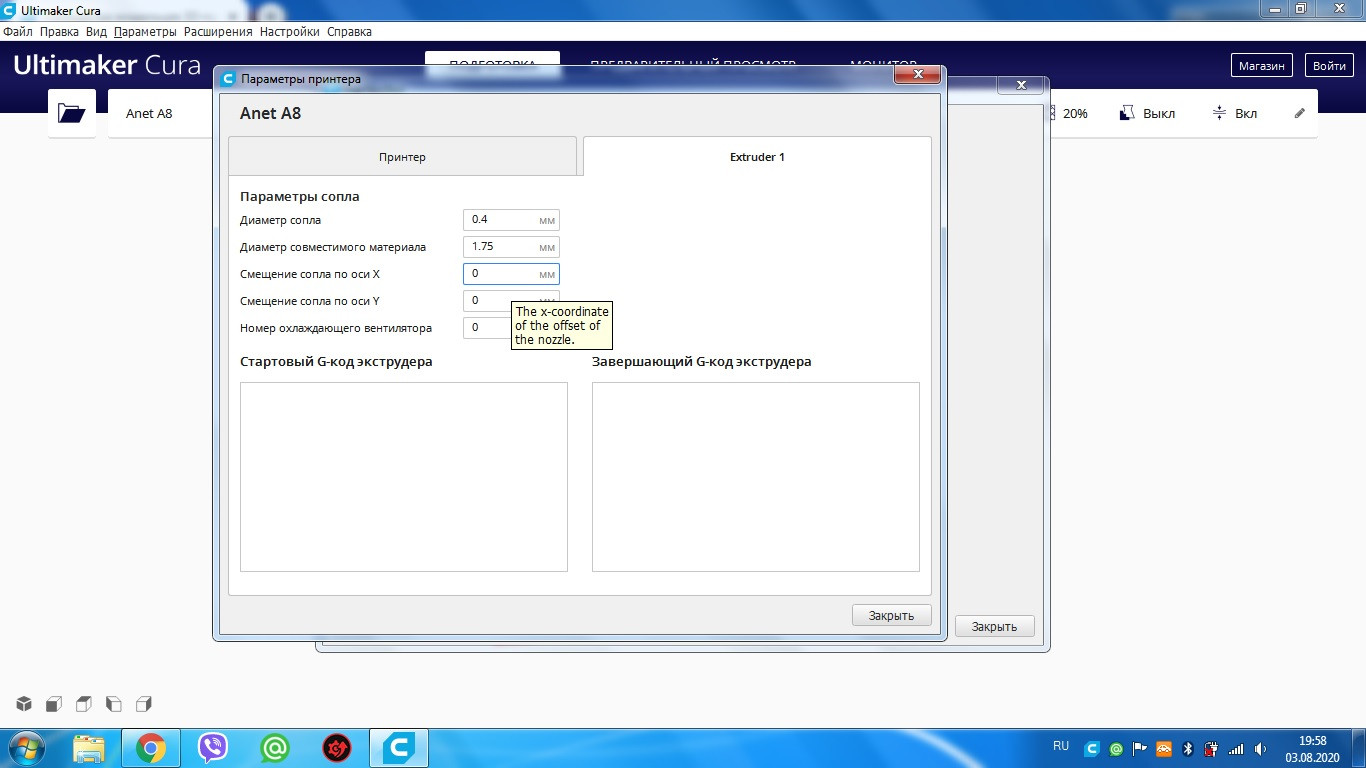
Task: Focus the Диаметр сопла input field
Action: pos(511,220)
